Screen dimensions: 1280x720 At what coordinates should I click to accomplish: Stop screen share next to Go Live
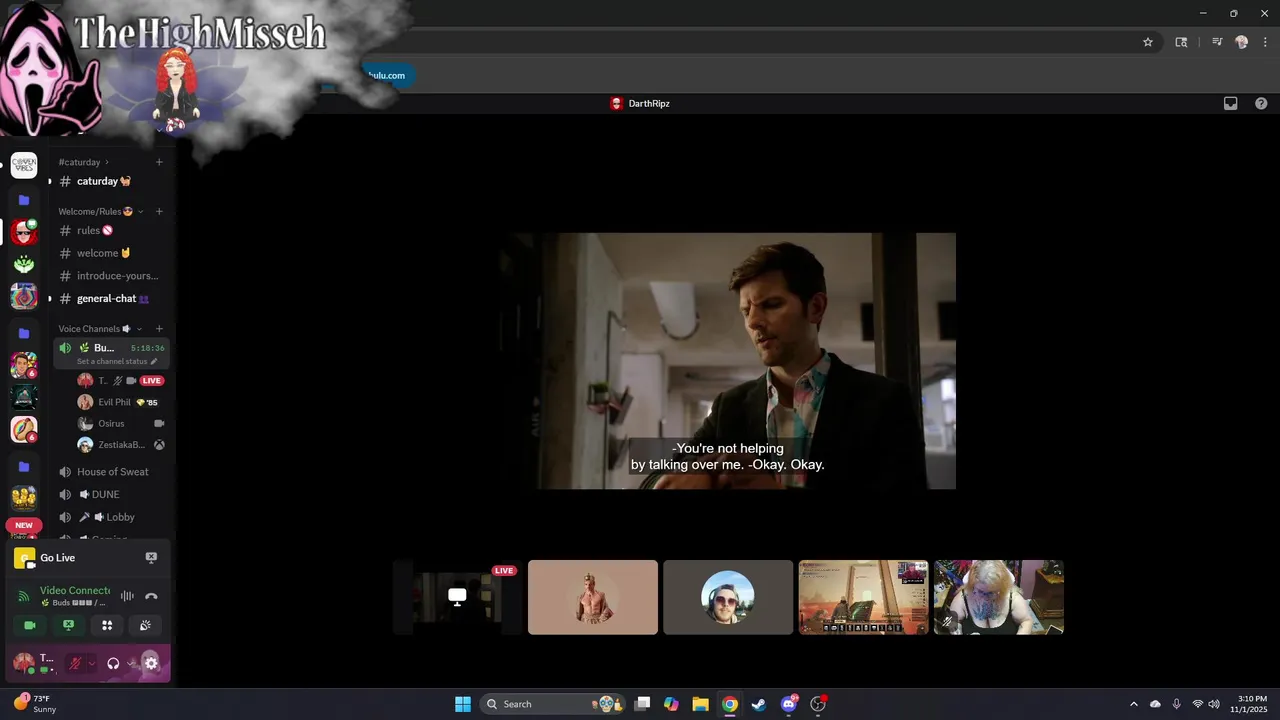tap(151, 558)
